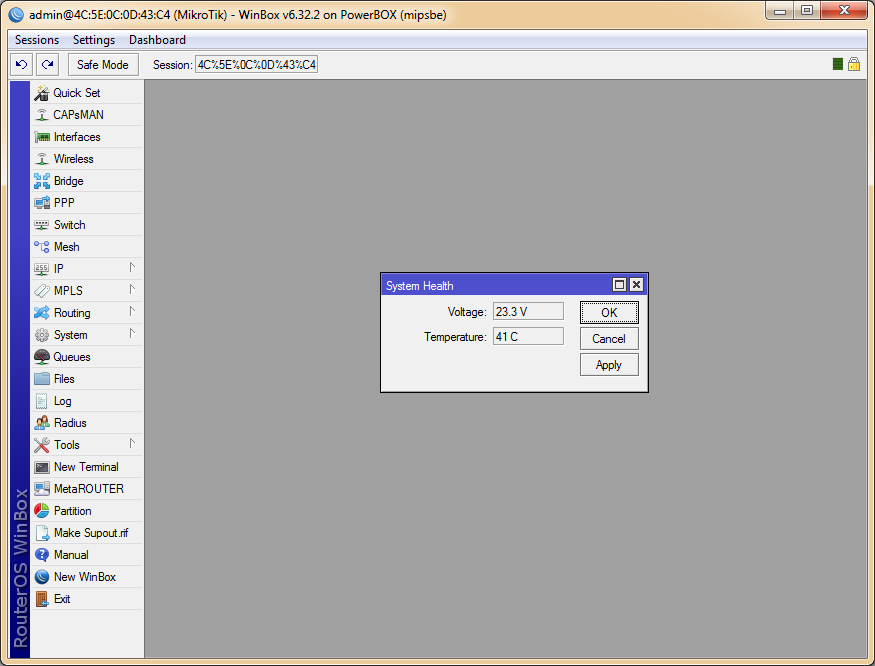Viewport: 875px width, 666px height.
Task: Toggle the Safe Mode button
Action: coord(103,65)
